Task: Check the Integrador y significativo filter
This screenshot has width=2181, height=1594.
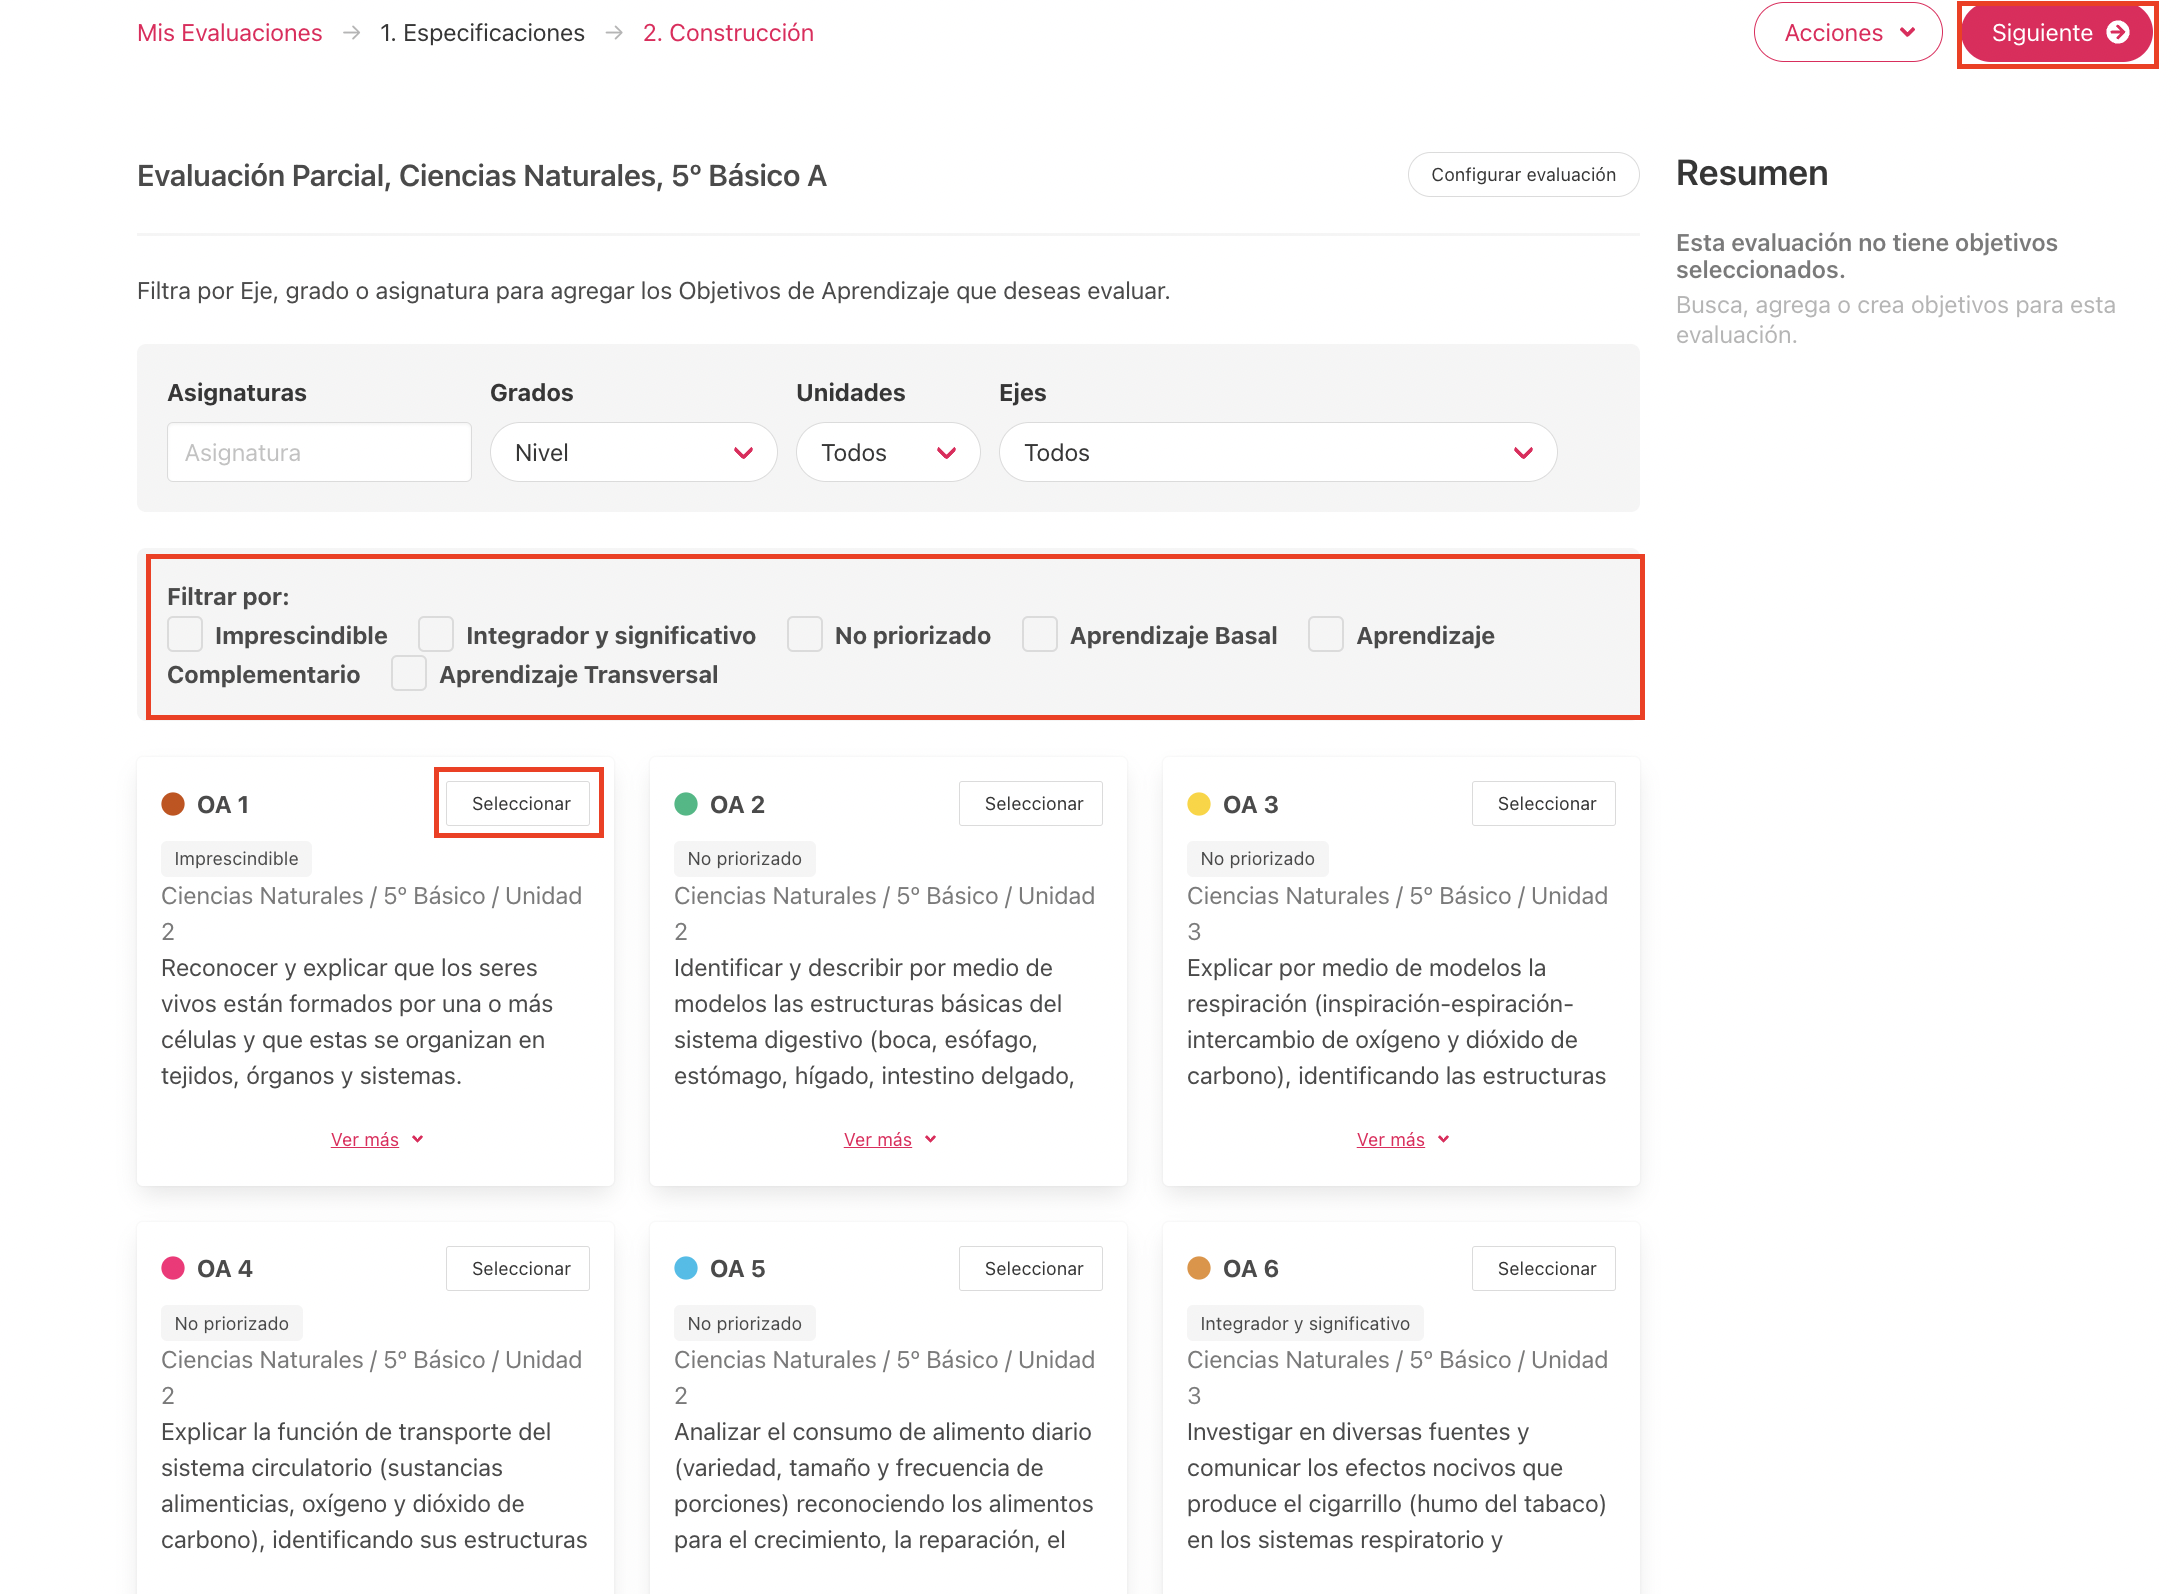Action: [436, 634]
